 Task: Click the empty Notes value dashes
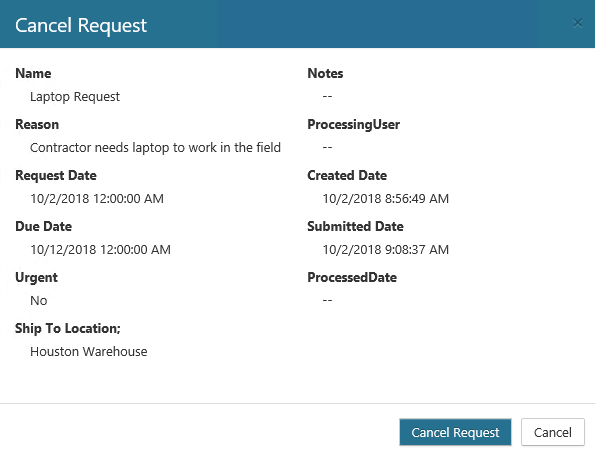tap(327, 96)
